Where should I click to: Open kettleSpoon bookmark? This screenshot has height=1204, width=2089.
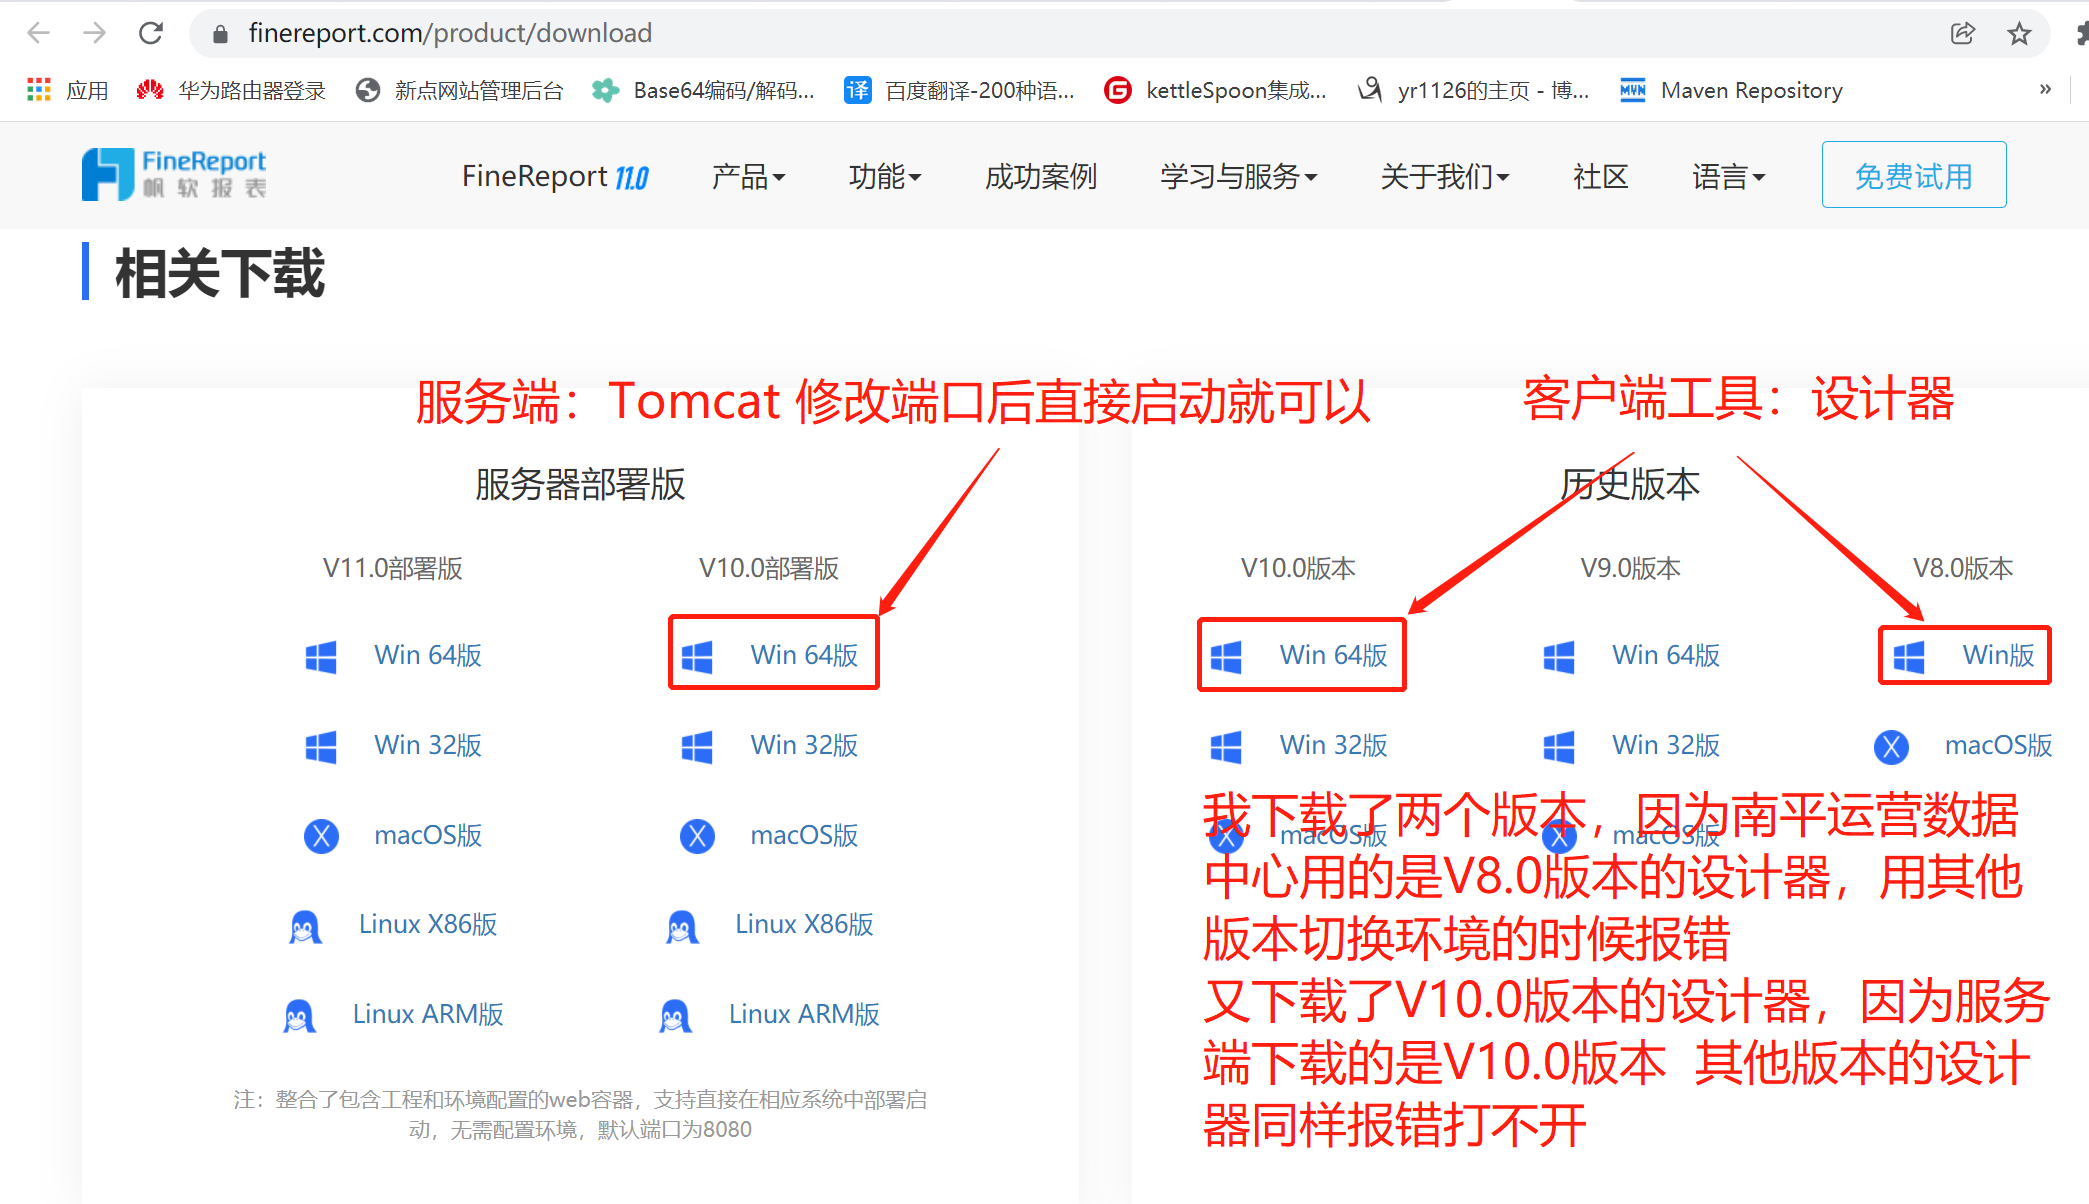[1215, 90]
